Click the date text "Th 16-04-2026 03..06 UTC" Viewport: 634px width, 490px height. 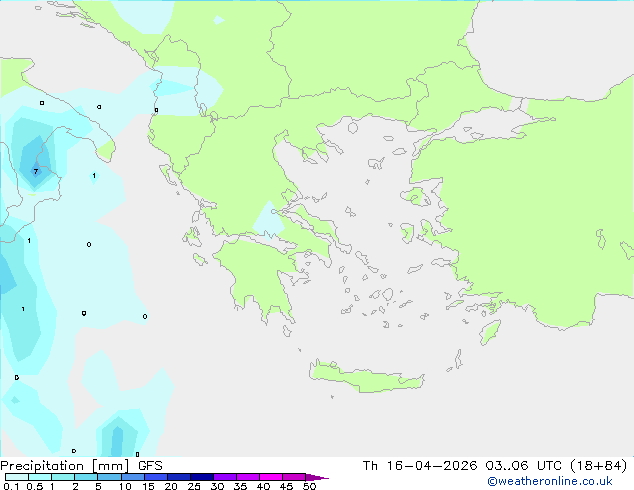coord(462,466)
